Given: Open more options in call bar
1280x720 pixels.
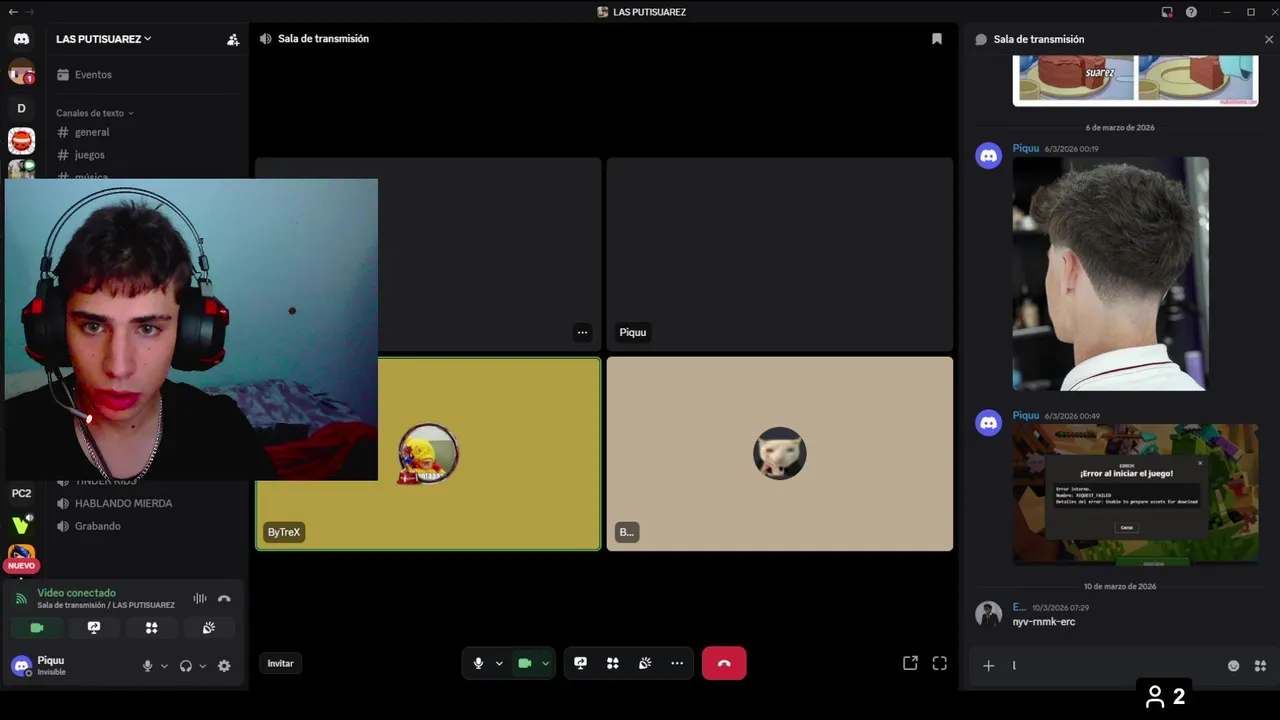Looking at the screenshot, I should coord(677,663).
